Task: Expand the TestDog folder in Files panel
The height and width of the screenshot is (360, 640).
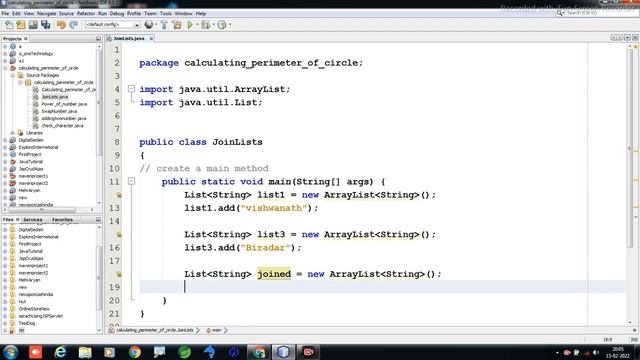Action: coord(5,323)
